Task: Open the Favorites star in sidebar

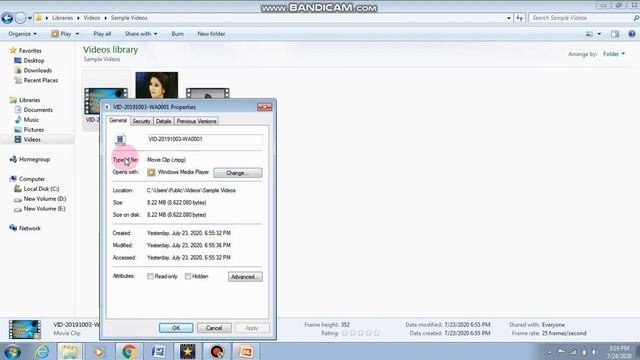Action: click(13, 50)
